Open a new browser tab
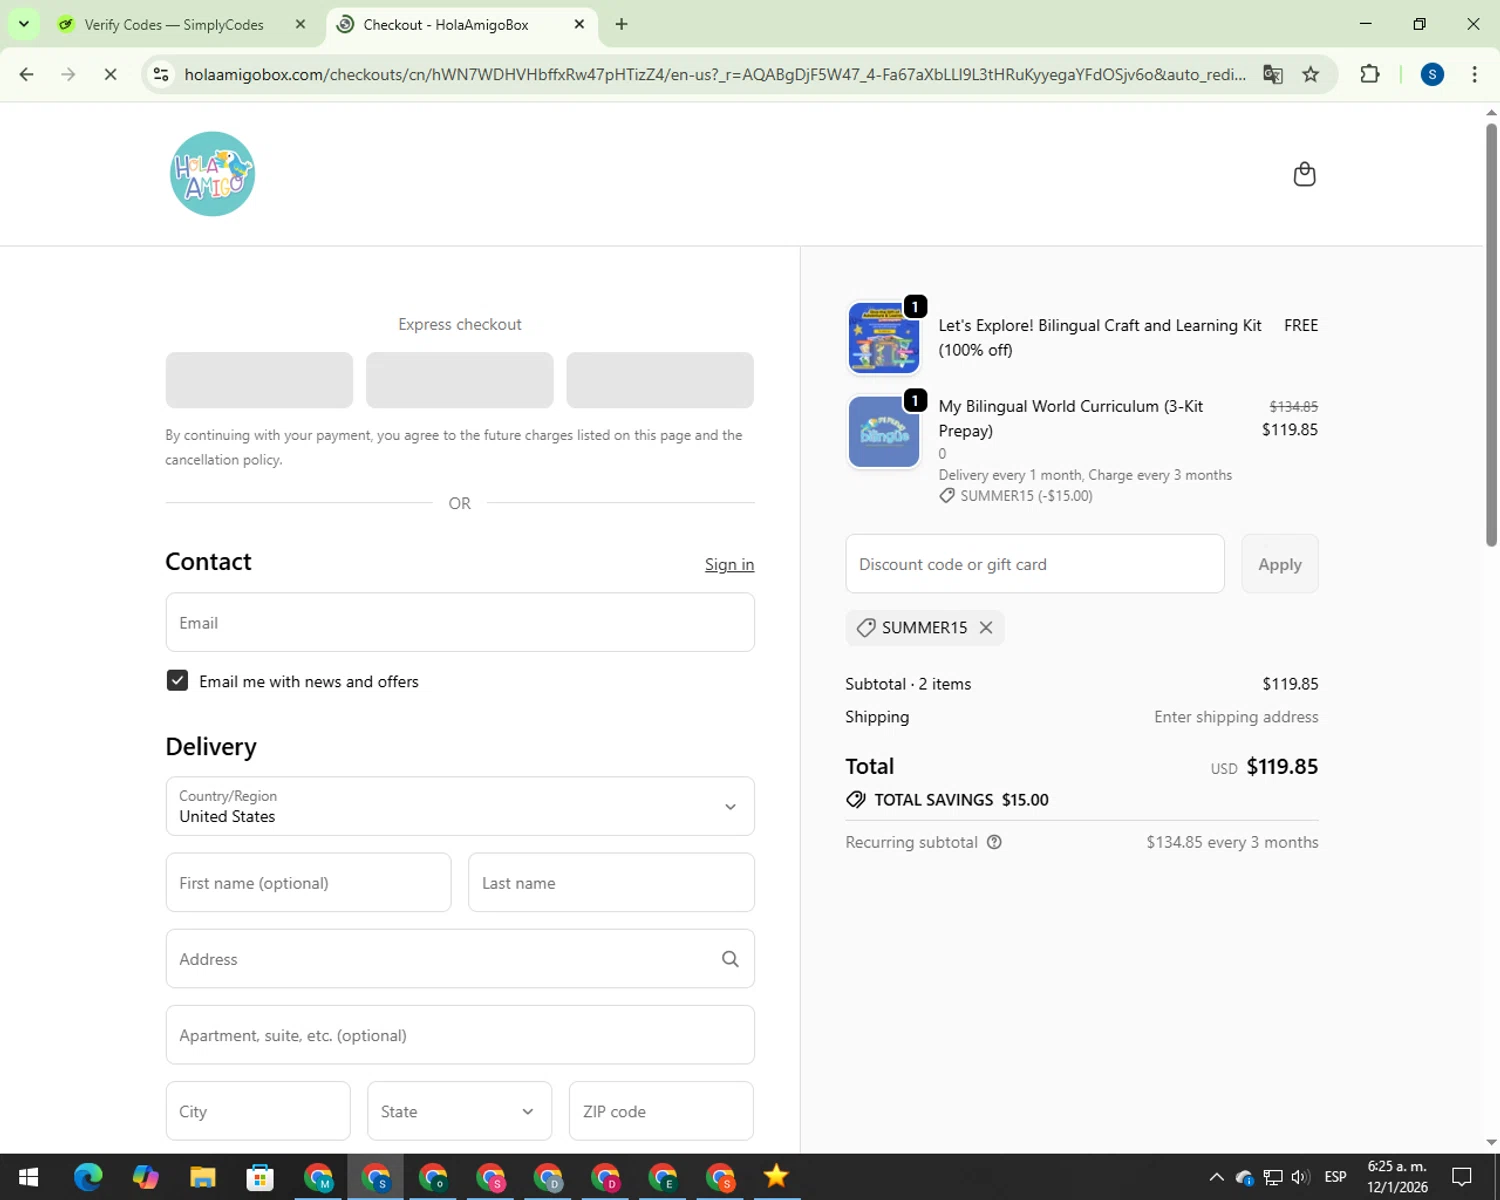This screenshot has height=1200, width=1500. [621, 24]
